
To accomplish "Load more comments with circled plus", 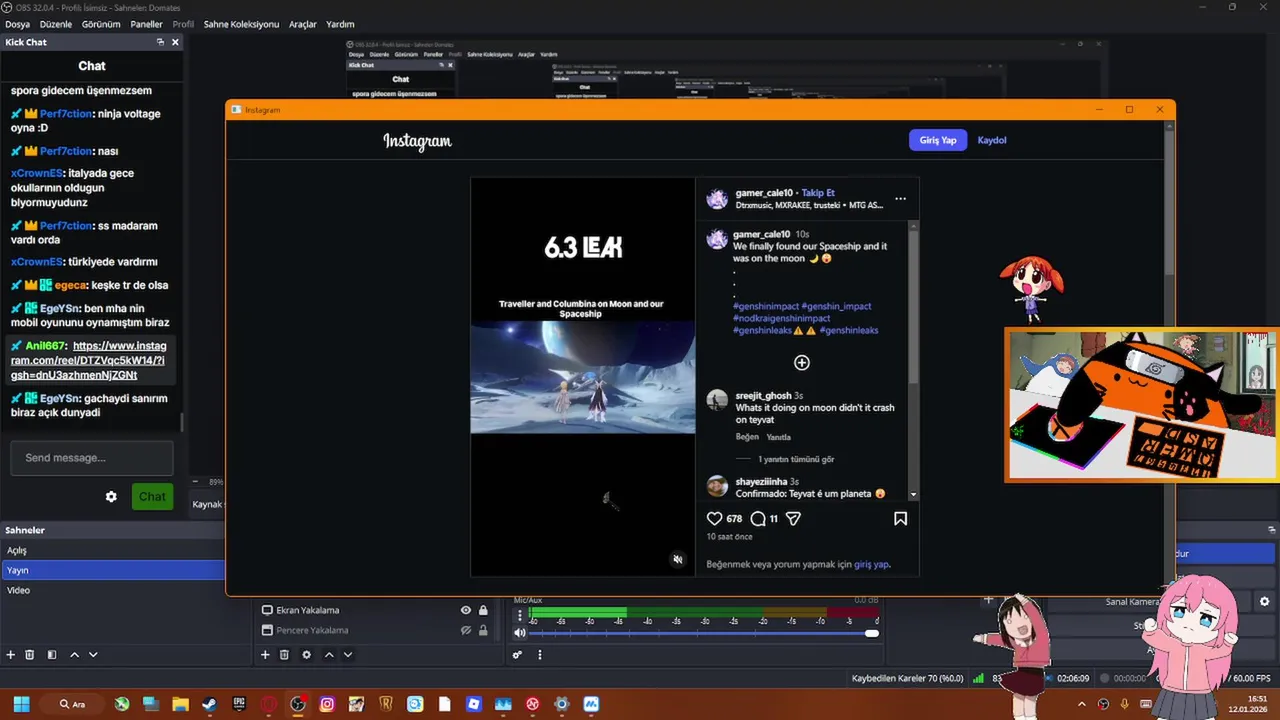I will click(801, 362).
